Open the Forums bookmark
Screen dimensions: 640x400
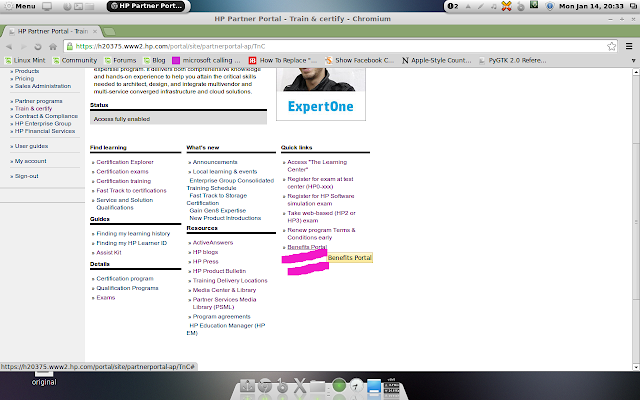(120, 60)
